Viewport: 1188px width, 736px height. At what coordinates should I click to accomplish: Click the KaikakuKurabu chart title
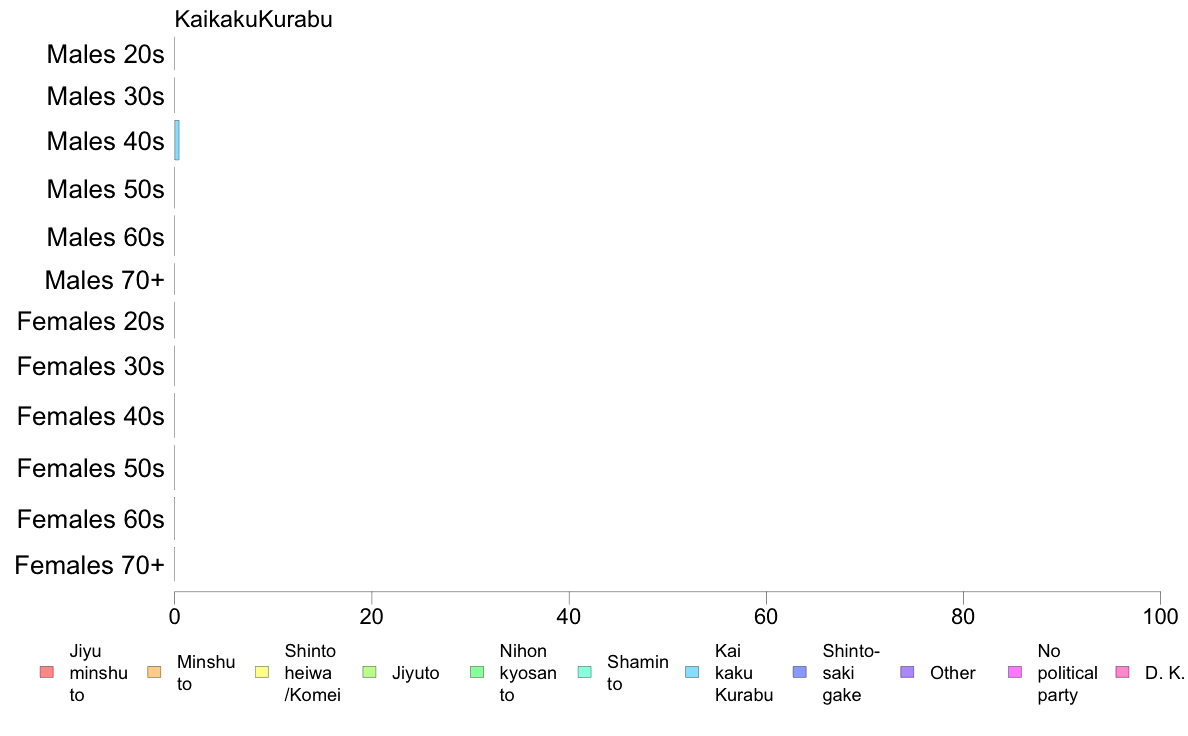click(x=253, y=19)
